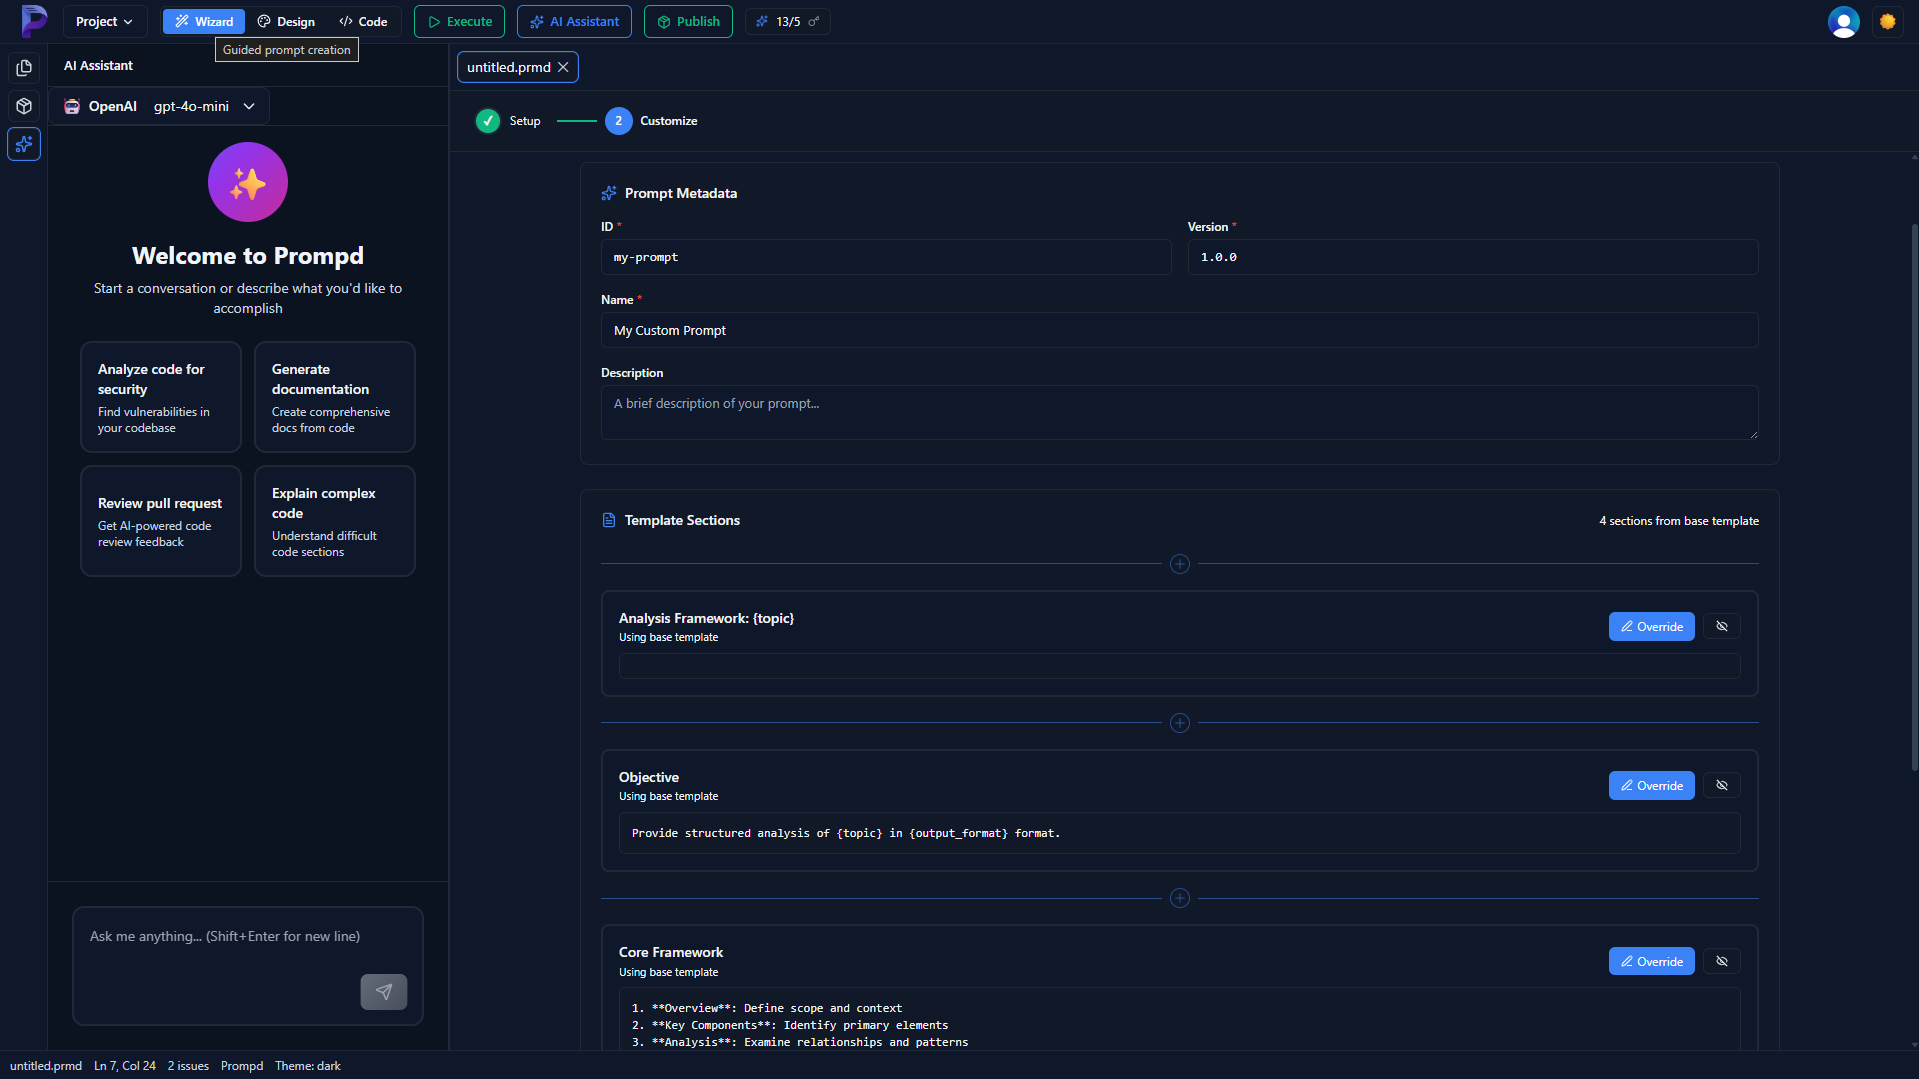Screen dimensions: 1919x1079
Task: Hide the Objective section using its eye icon
Action: coord(1721,785)
